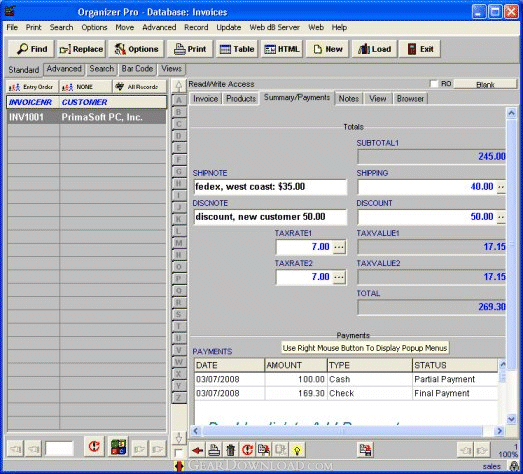Open the SHIPPING field ellipsis button
The height and width of the screenshot is (474, 523).
coord(501,187)
